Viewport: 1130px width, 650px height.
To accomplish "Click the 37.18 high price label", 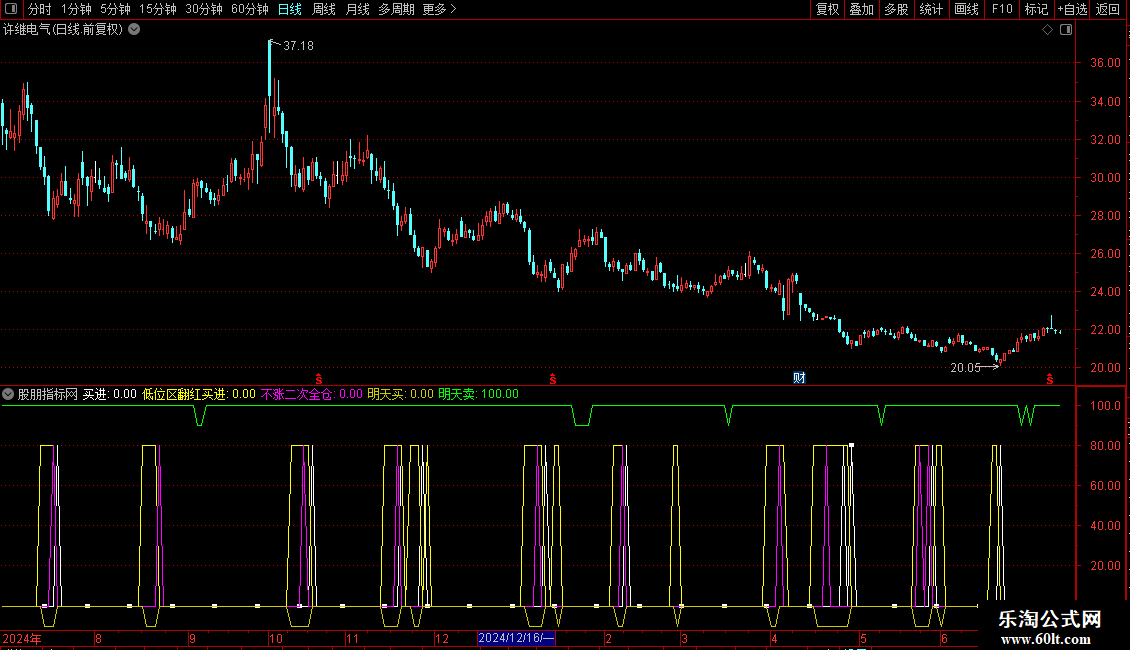I will click(x=298, y=45).
